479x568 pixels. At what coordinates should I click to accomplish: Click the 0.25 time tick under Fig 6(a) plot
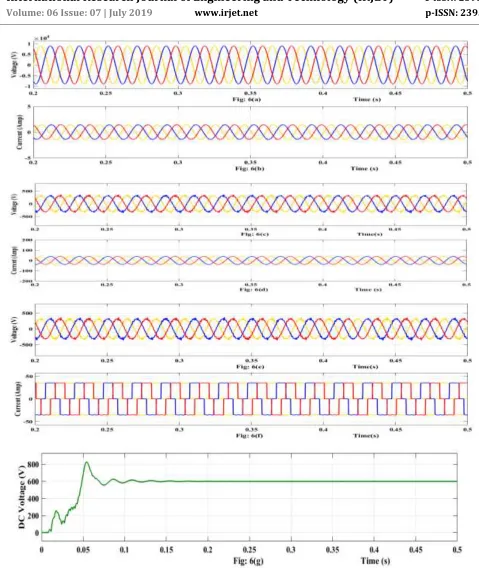click(x=106, y=93)
